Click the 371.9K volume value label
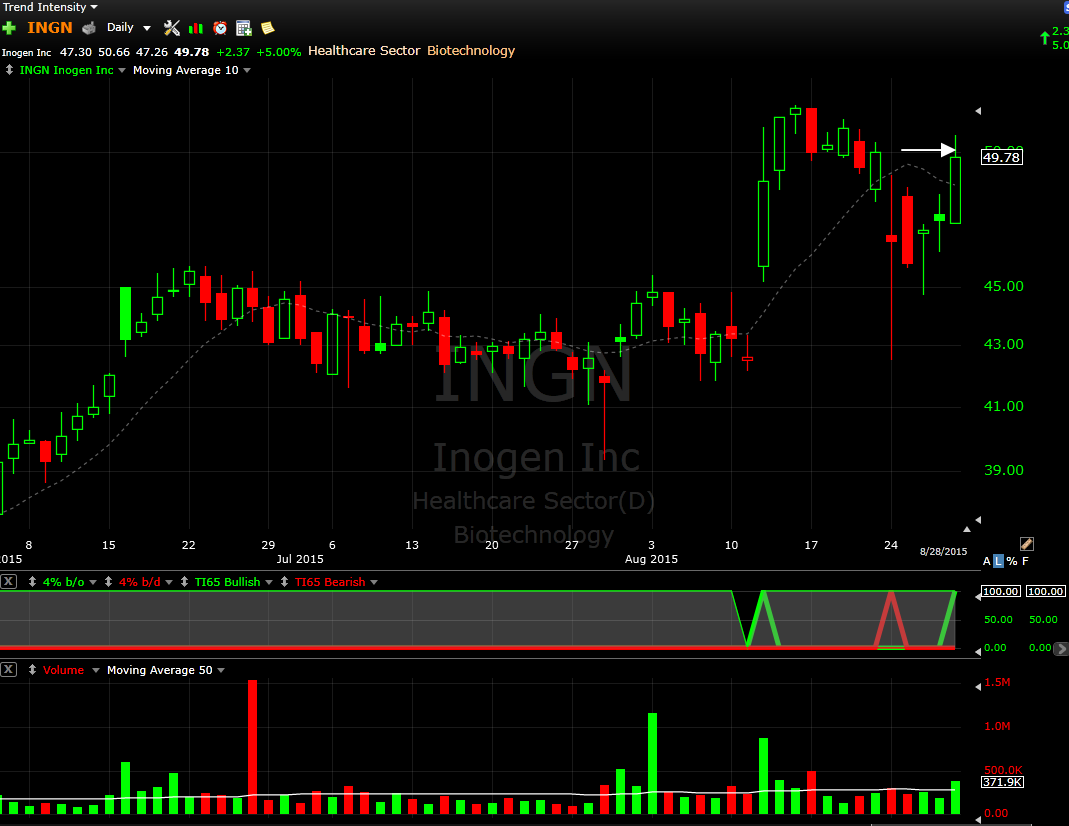Screen dimensions: 1069x826 pos(1002,782)
